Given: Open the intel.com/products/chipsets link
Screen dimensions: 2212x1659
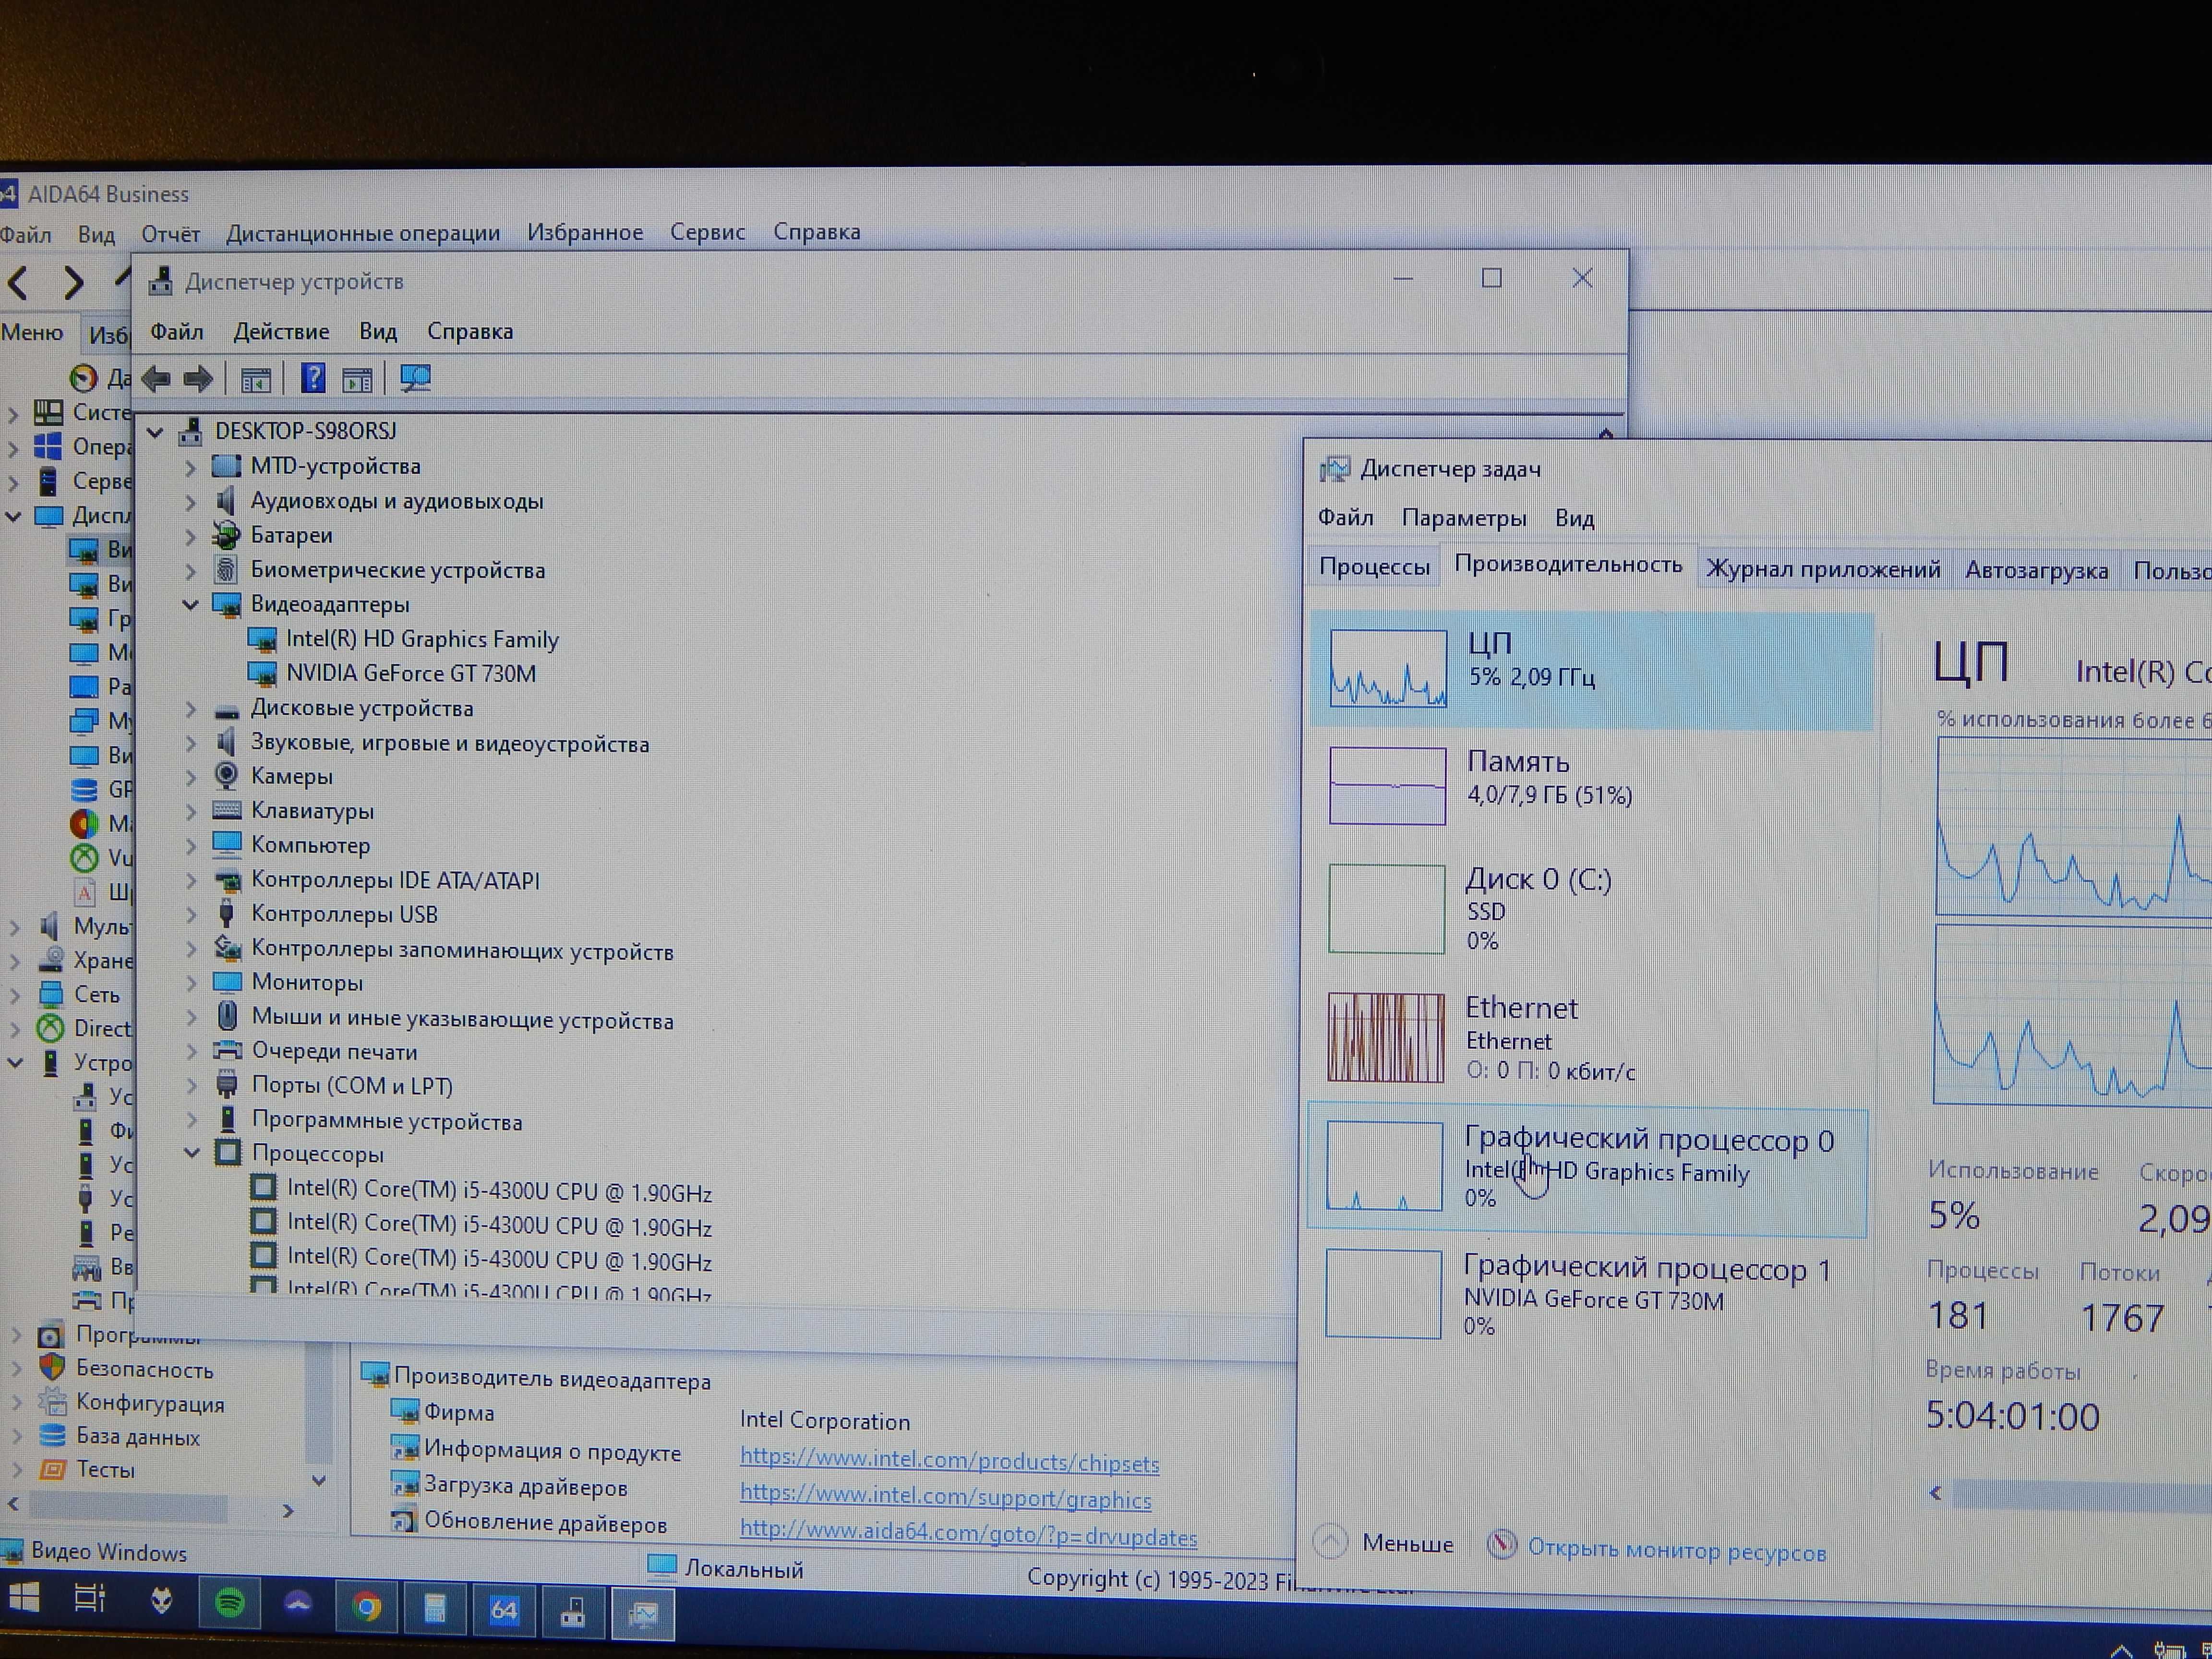Looking at the screenshot, I should (949, 1461).
